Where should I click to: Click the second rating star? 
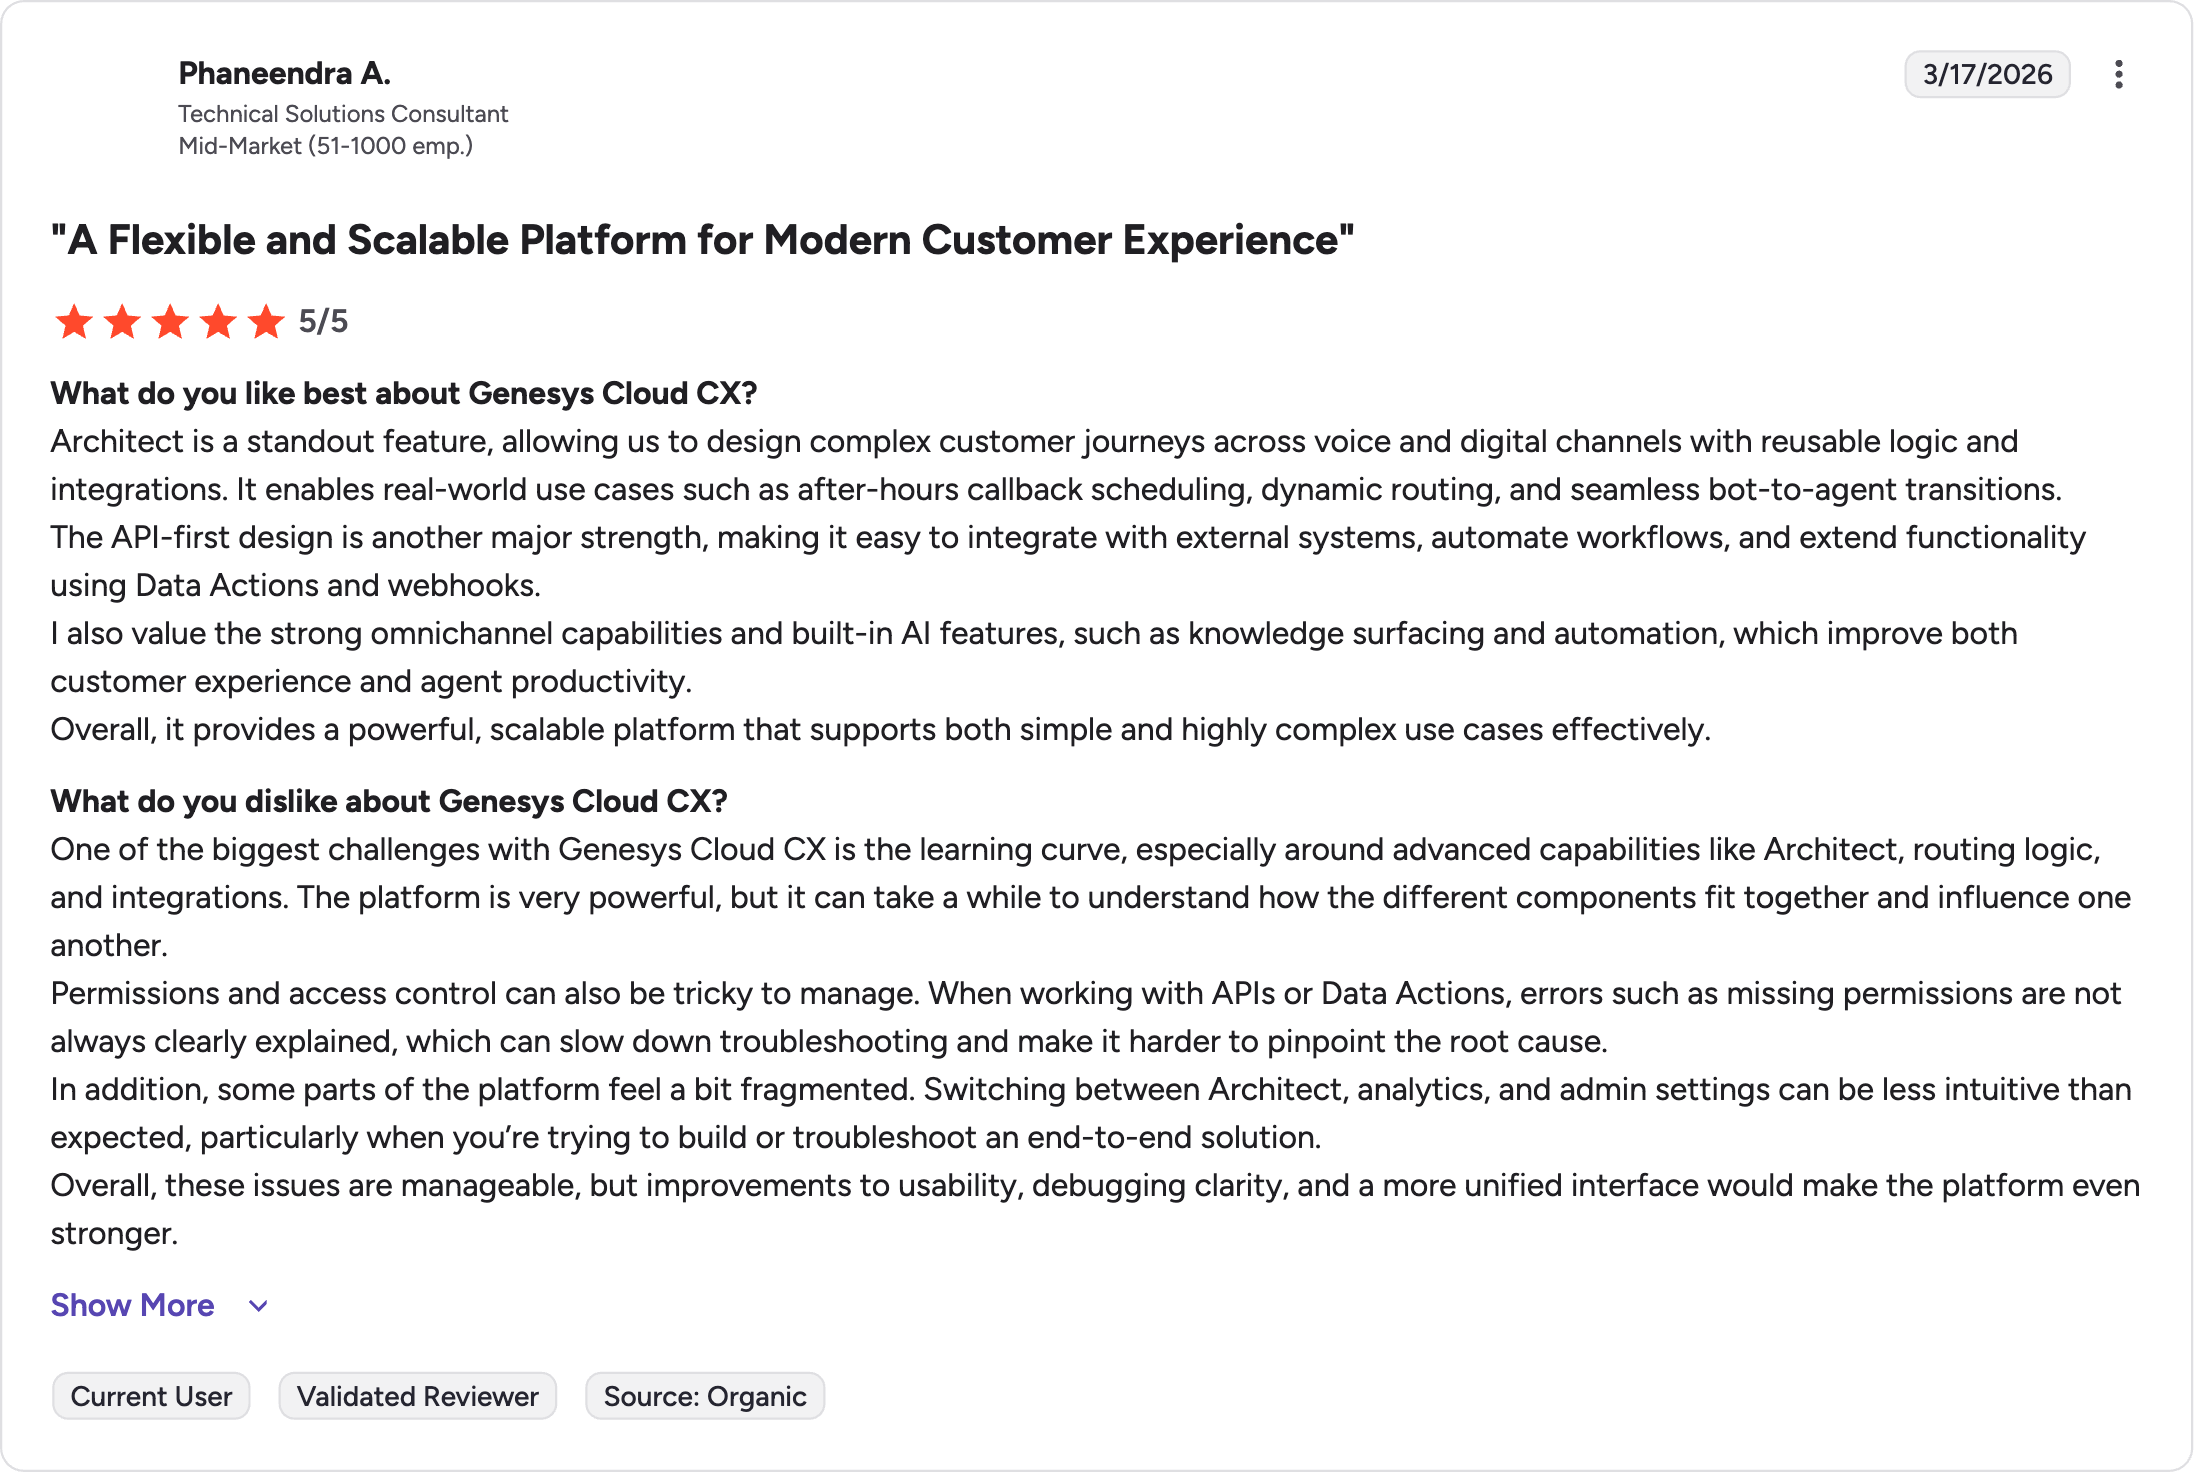tap(122, 322)
